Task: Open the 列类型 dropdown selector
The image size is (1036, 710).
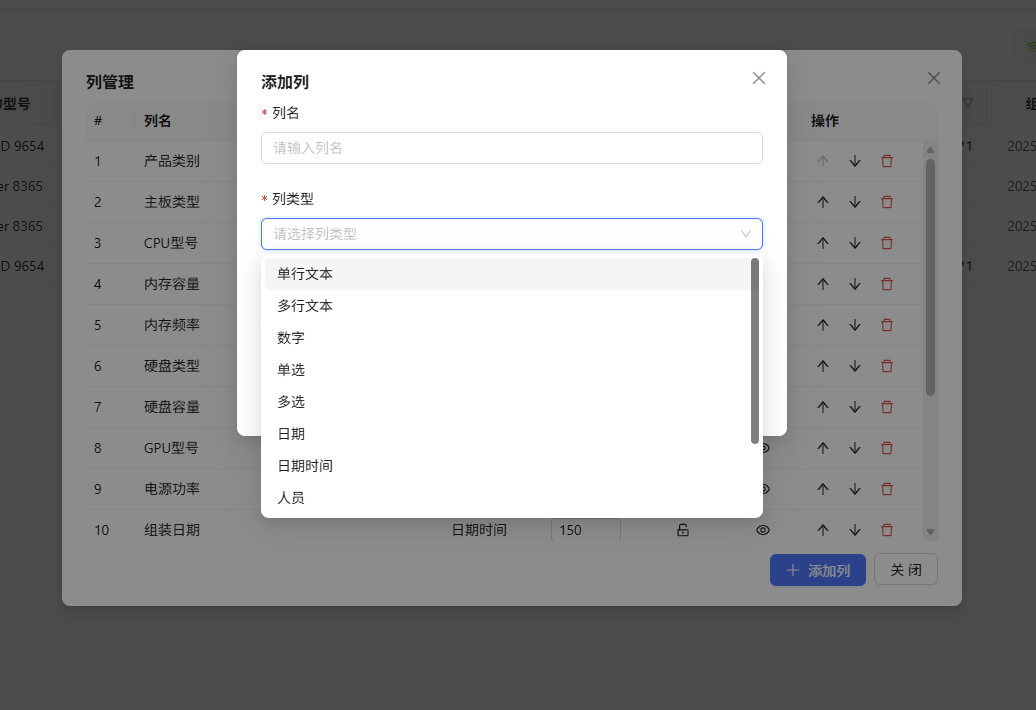Action: [512, 233]
